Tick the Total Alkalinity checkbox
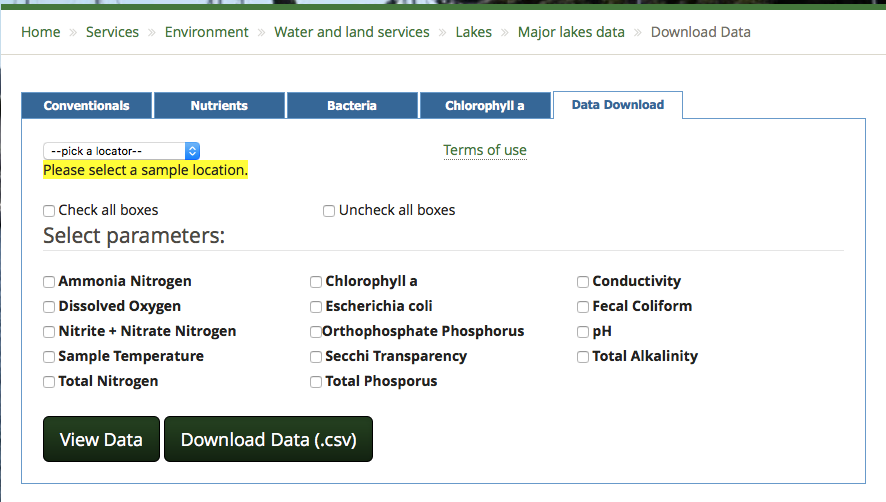This screenshot has width=886, height=502. [583, 357]
